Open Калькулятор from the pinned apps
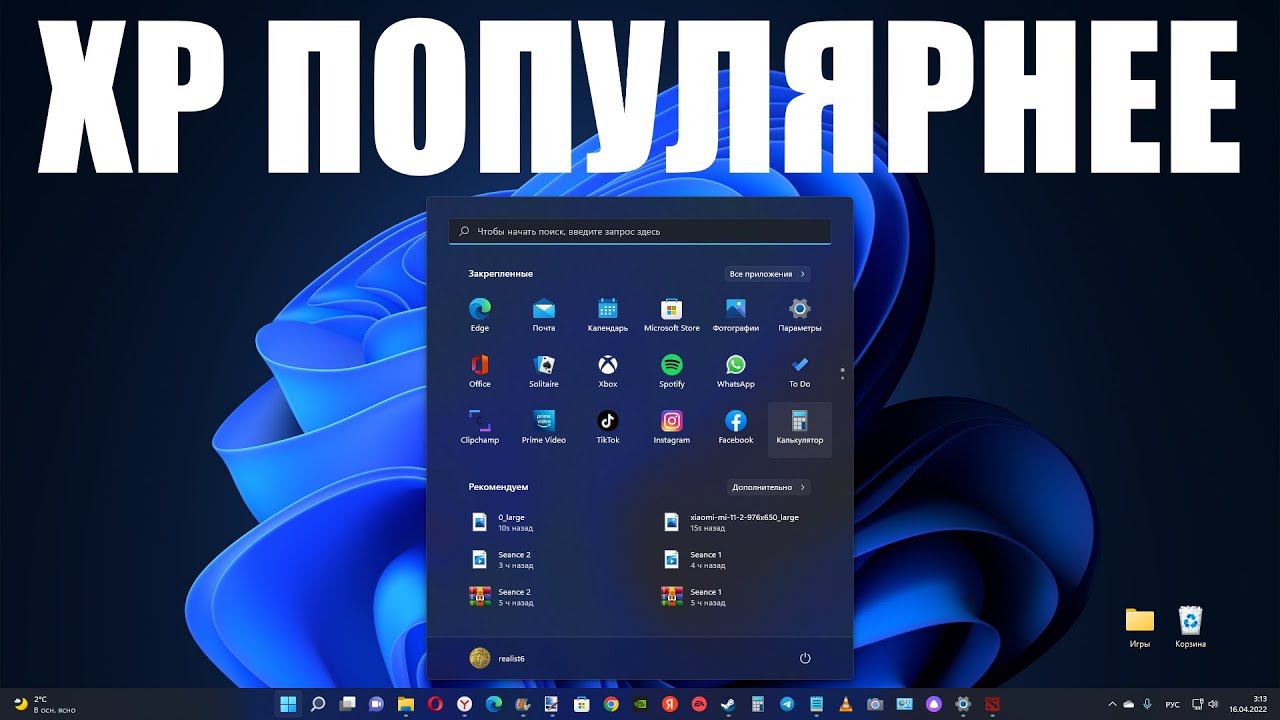 [800, 429]
